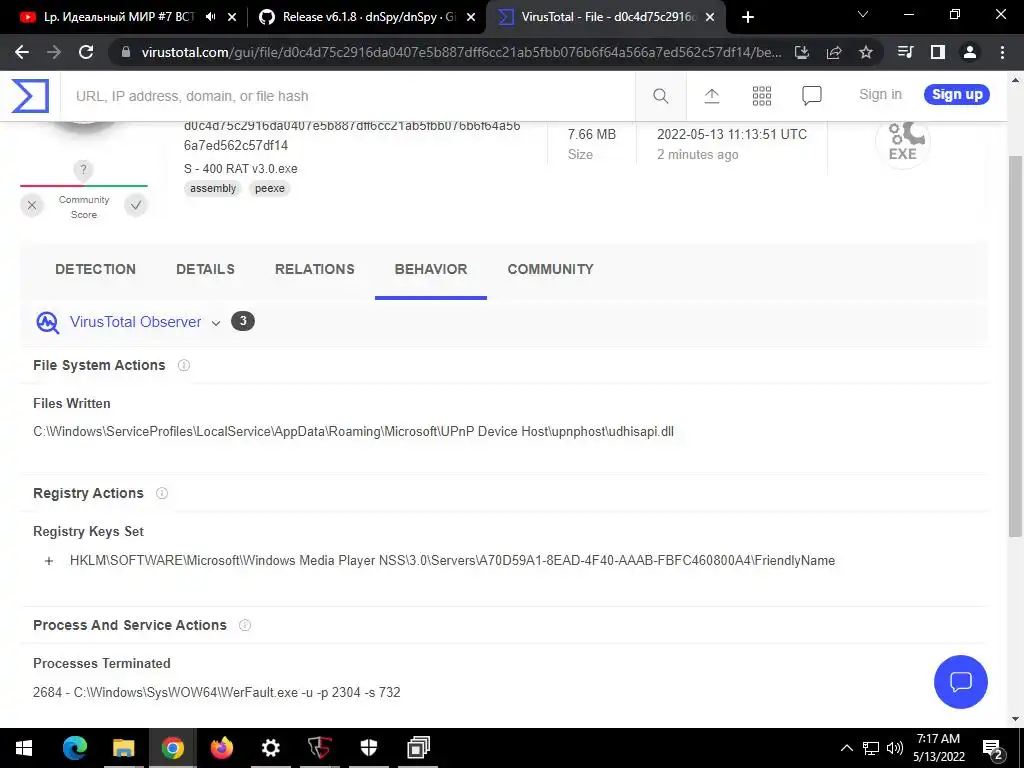
Task: Click the community score question mark
Action: click(83, 170)
